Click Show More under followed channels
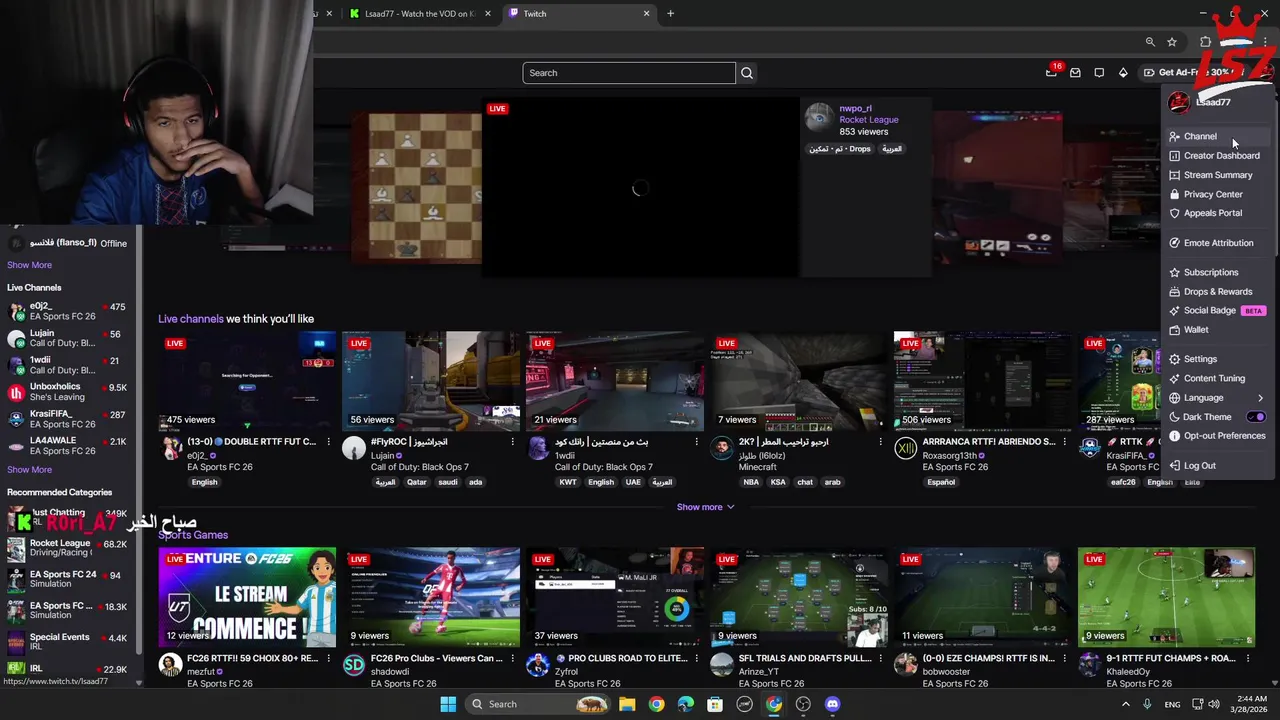The width and height of the screenshot is (1280, 720). (x=29, y=265)
